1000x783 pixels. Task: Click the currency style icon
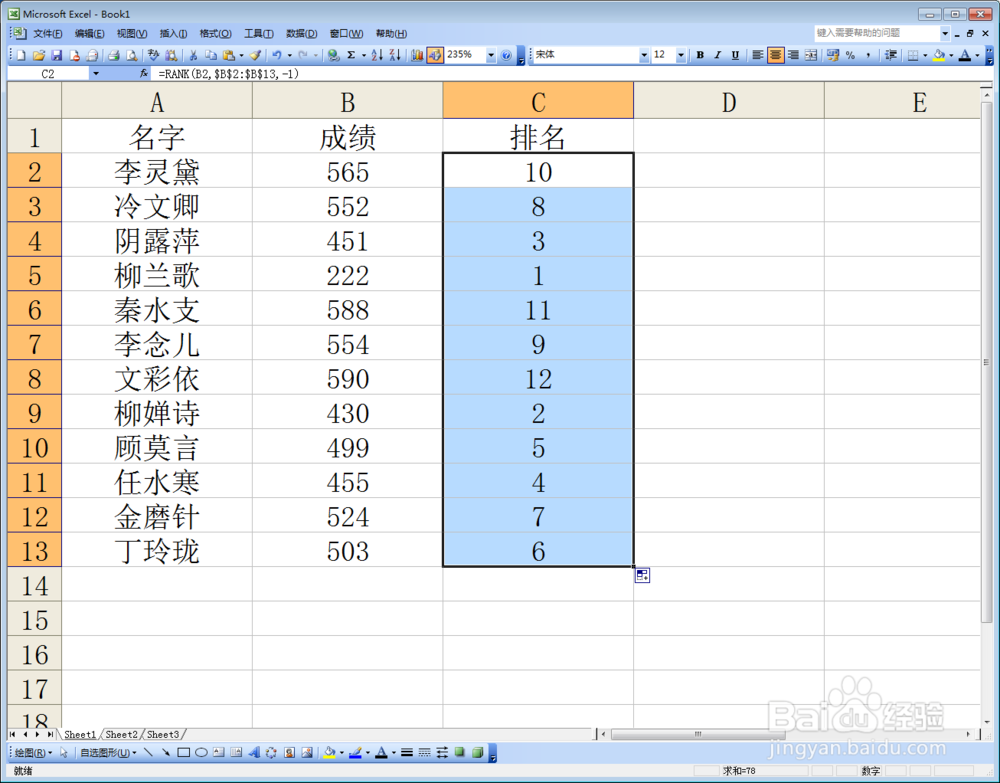click(x=832, y=55)
